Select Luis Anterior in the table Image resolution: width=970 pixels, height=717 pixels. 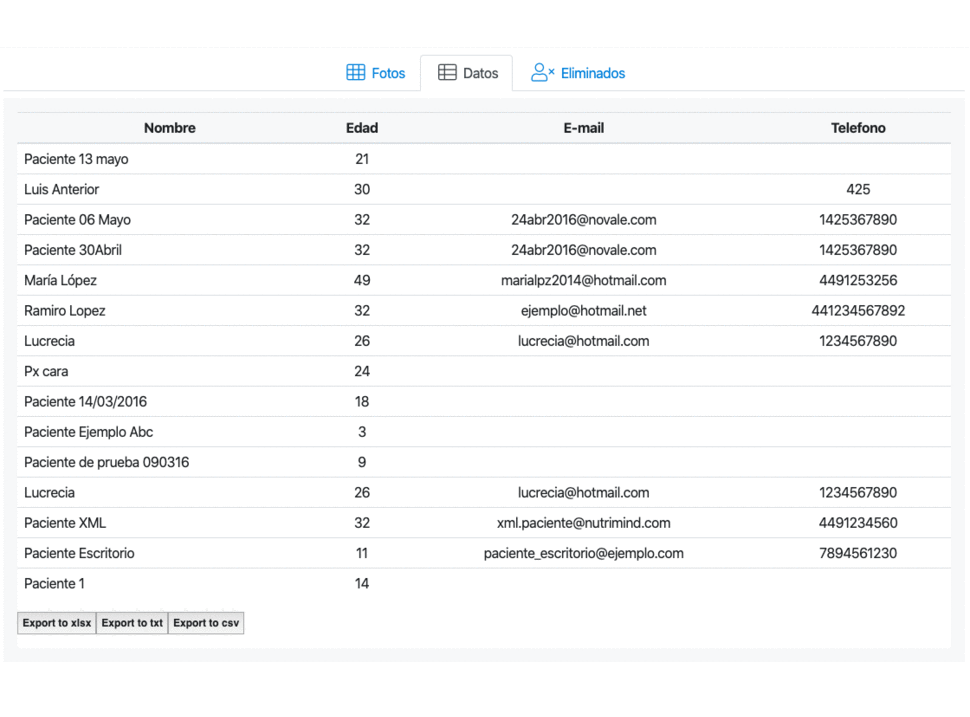(61, 189)
